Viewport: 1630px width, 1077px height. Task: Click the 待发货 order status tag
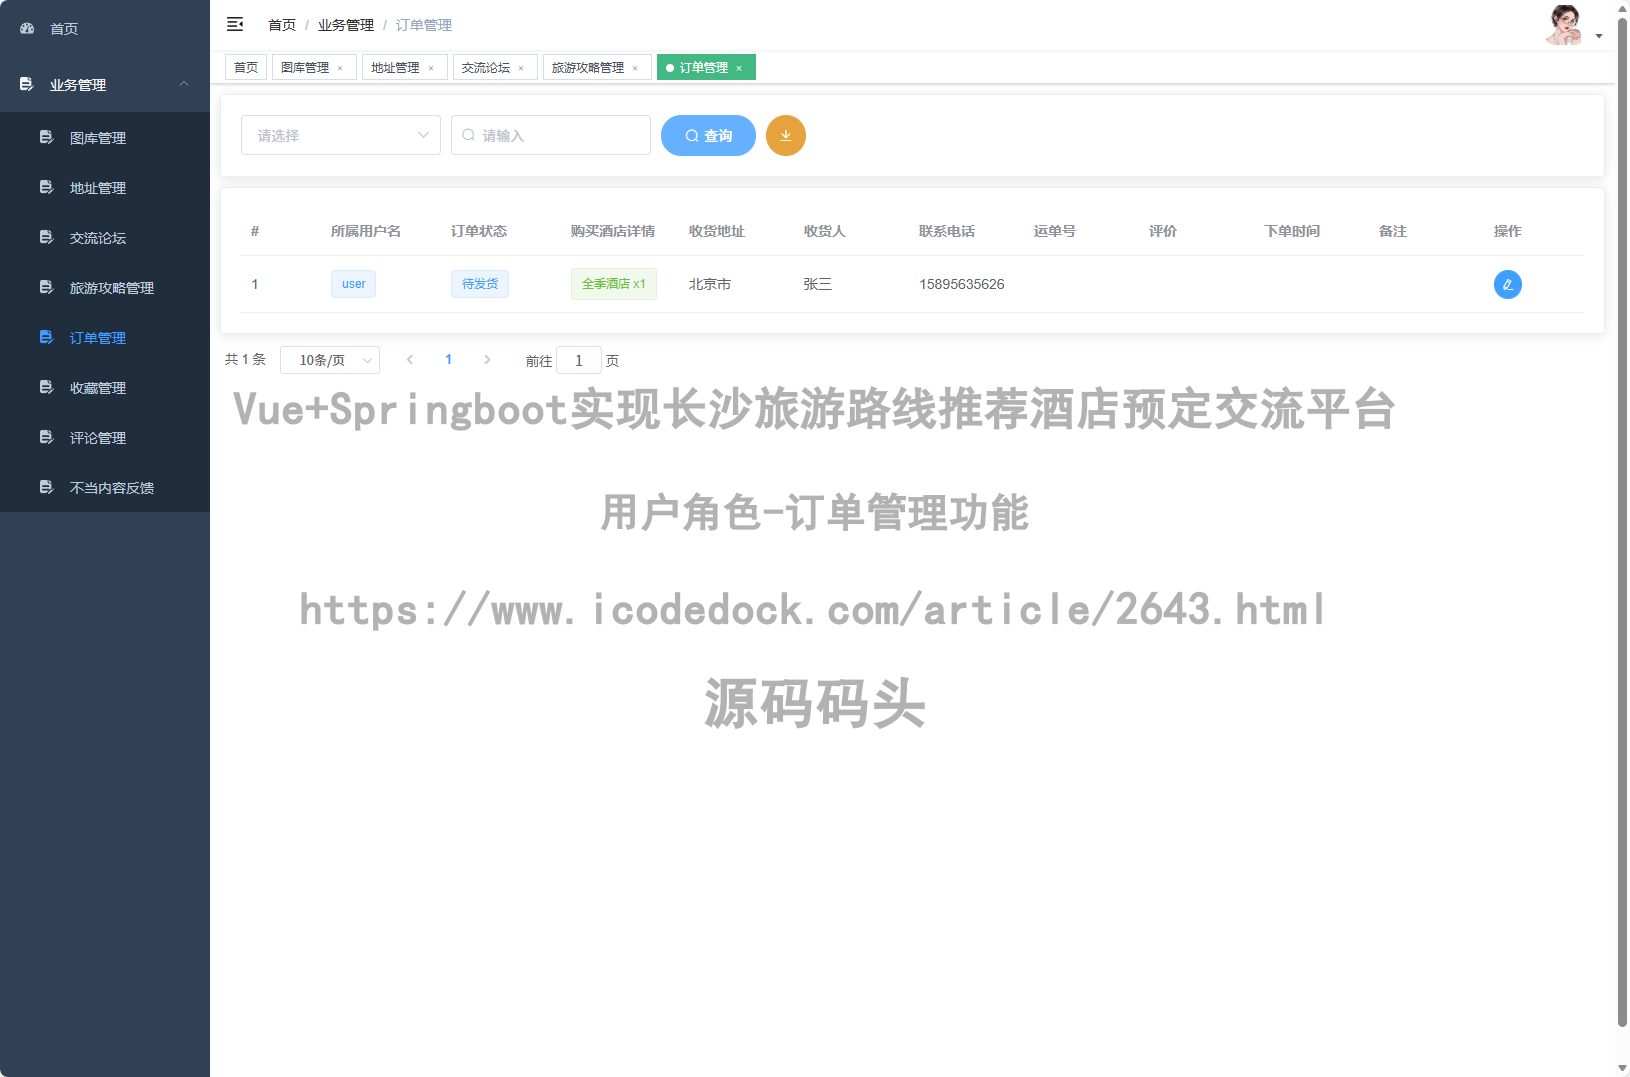click(x=479, y=284)
